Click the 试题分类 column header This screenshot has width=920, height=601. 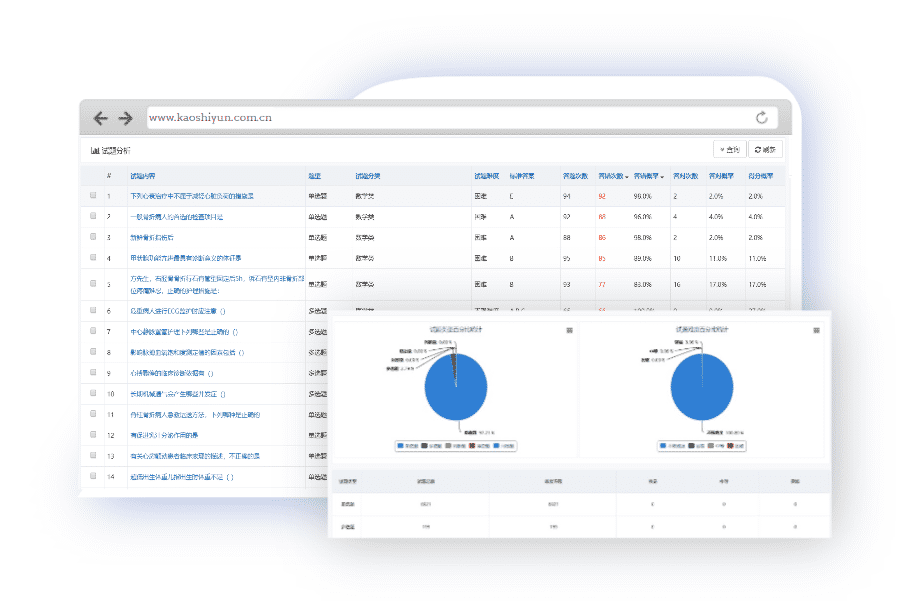(368, 176)
